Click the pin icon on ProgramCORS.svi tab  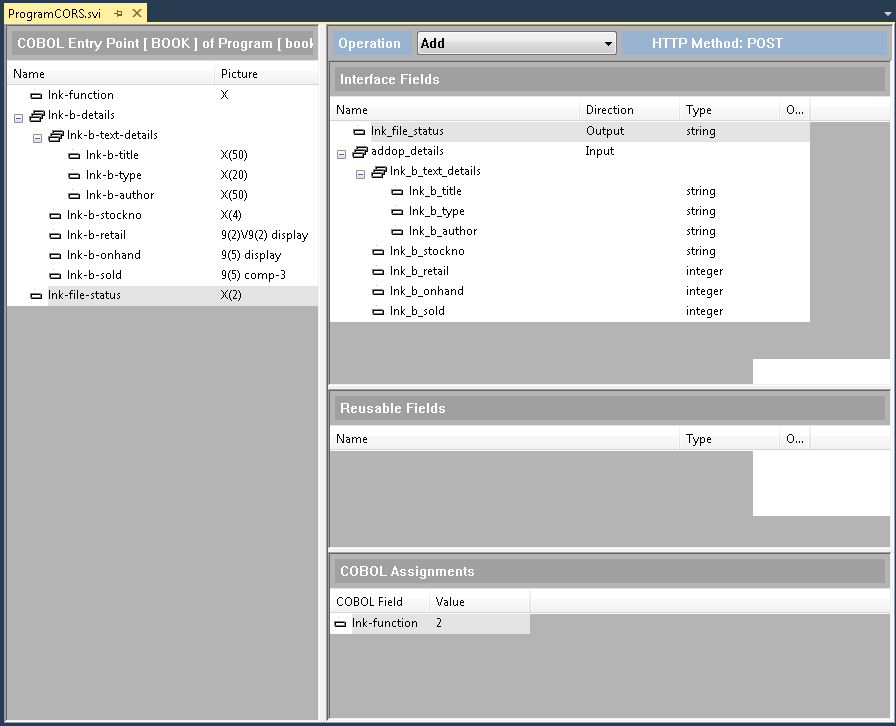(118, 13)
